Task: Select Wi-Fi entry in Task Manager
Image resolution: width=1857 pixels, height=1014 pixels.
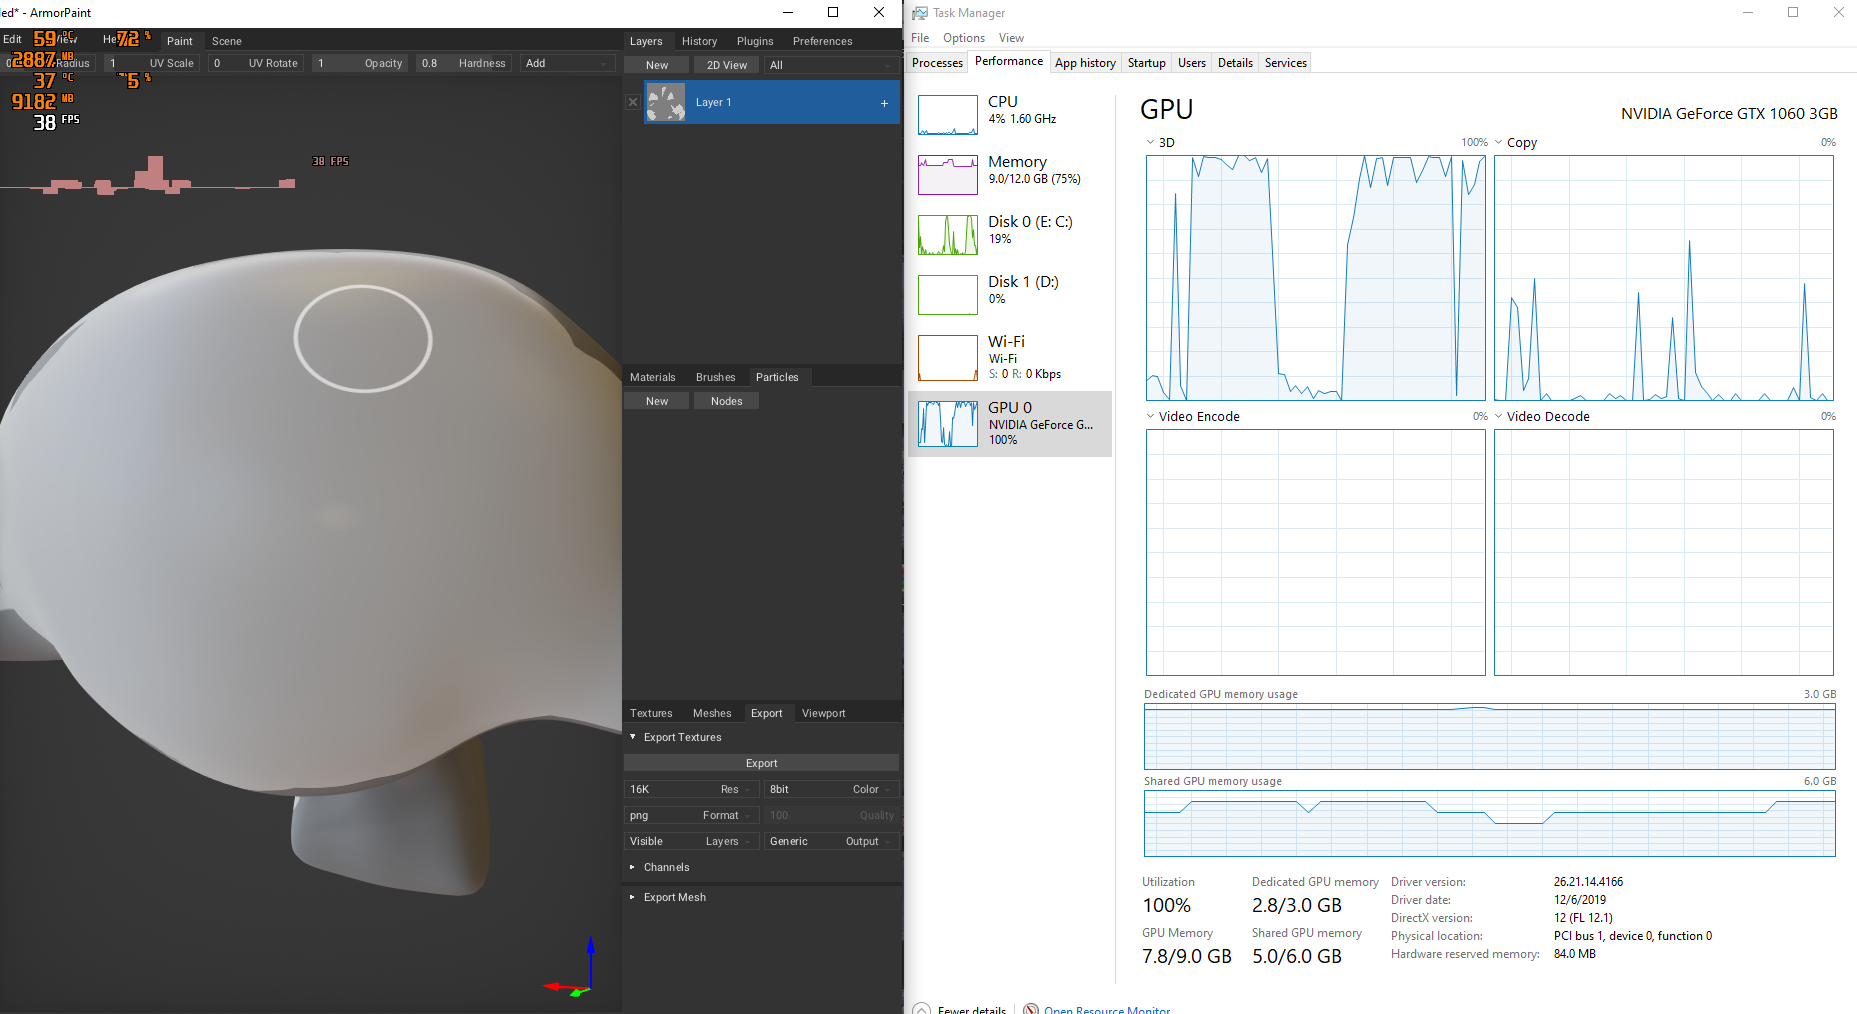Action: 1010,358
